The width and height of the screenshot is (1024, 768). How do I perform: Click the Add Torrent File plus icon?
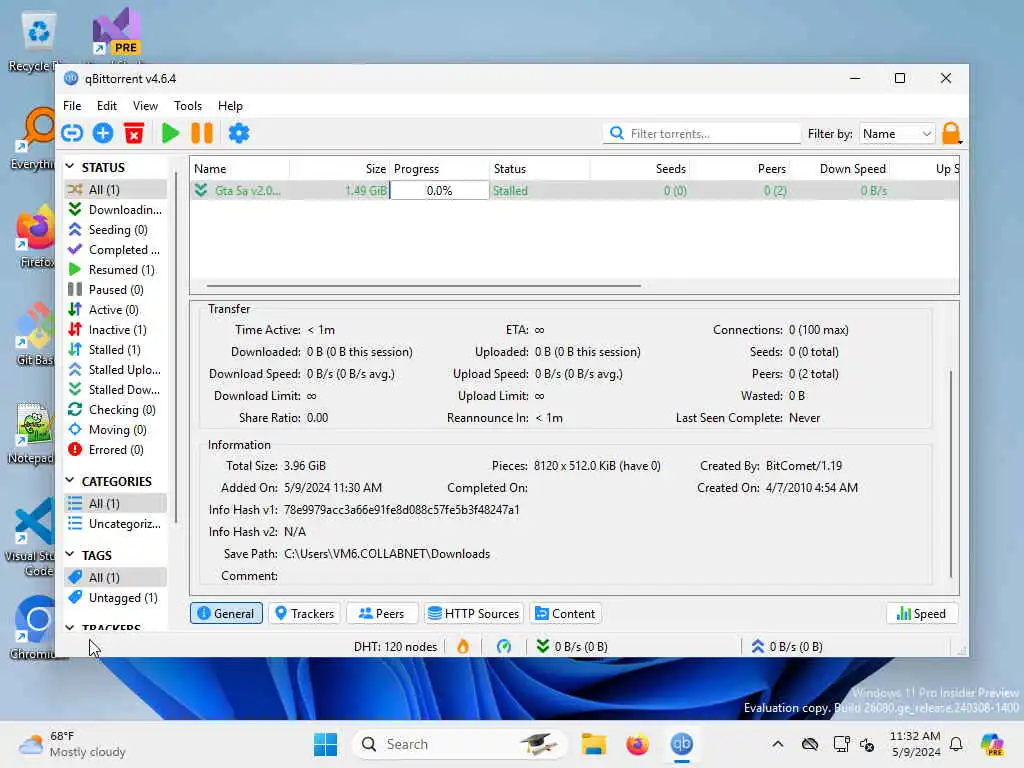point(103,133)
